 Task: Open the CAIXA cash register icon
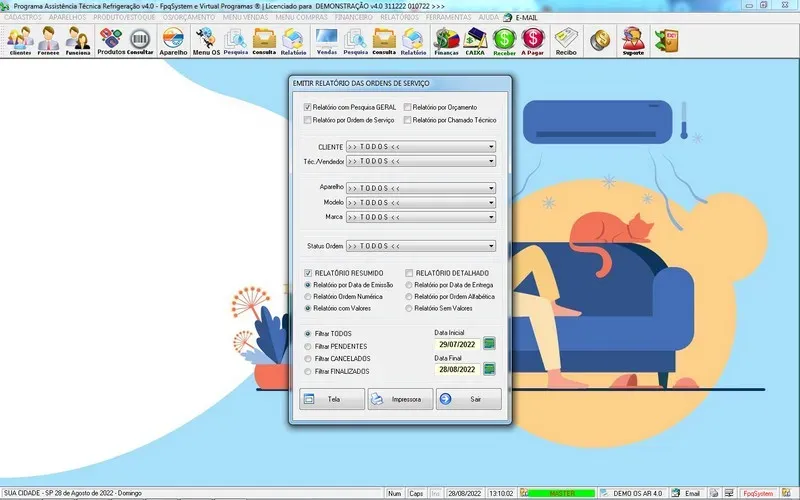point(475,41)
